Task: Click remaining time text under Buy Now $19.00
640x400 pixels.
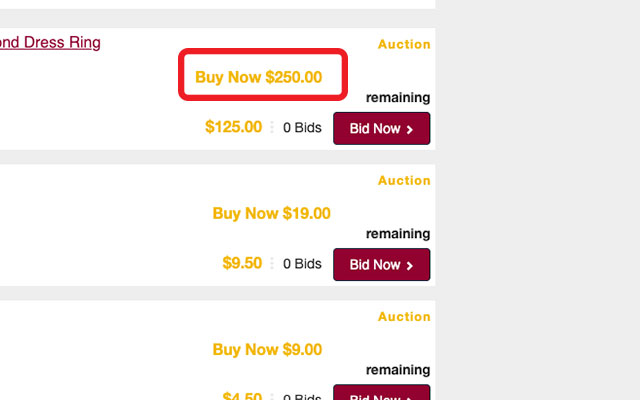Action: (398, 234)
